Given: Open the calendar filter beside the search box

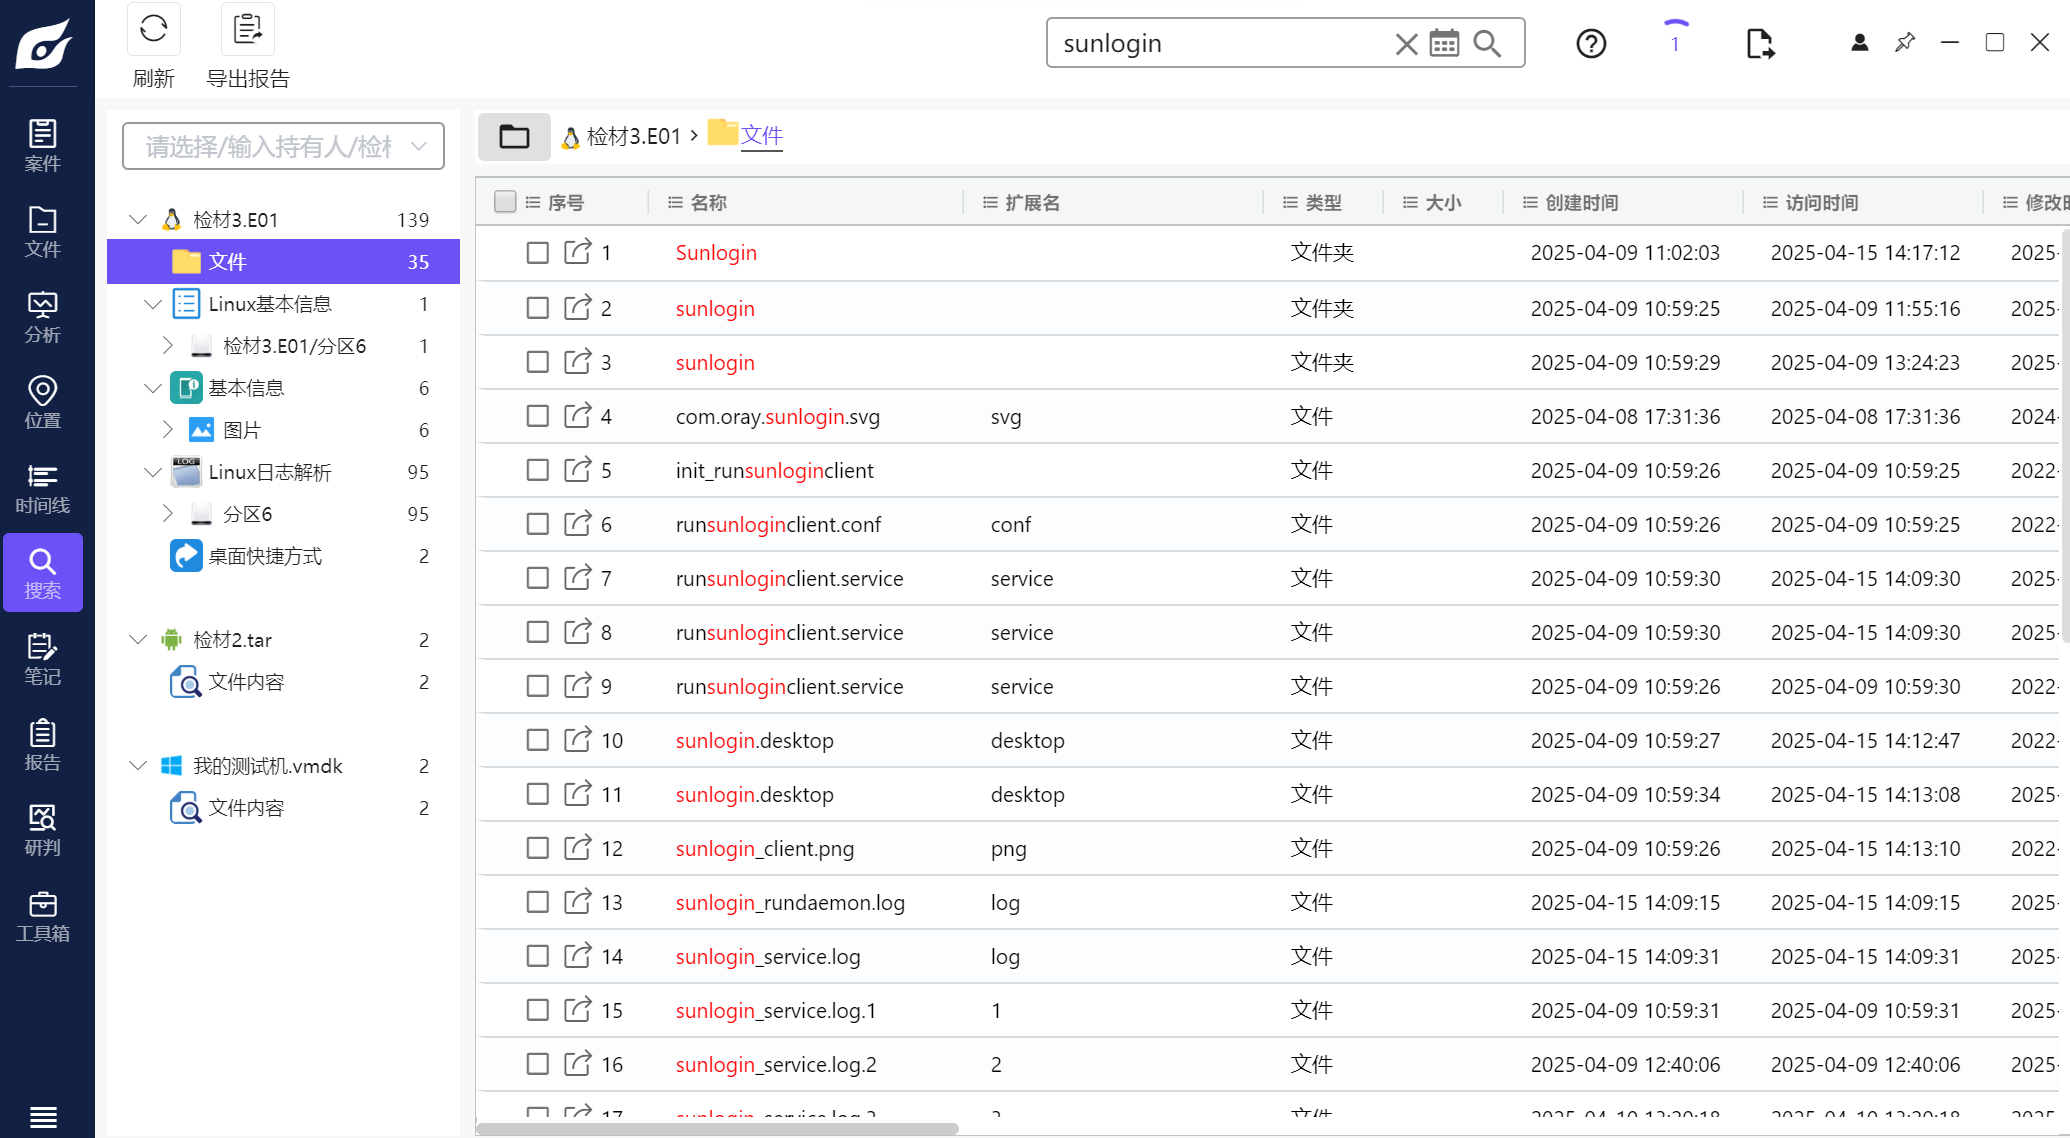Looking at the screenshot, I should (x=1444, y=43).
